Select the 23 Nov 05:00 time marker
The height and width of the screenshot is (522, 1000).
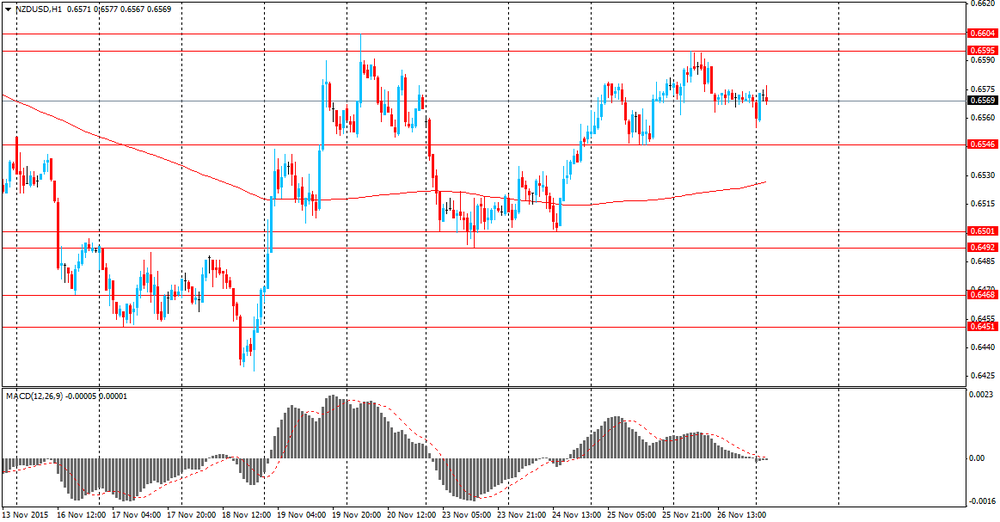pos(467,514)
